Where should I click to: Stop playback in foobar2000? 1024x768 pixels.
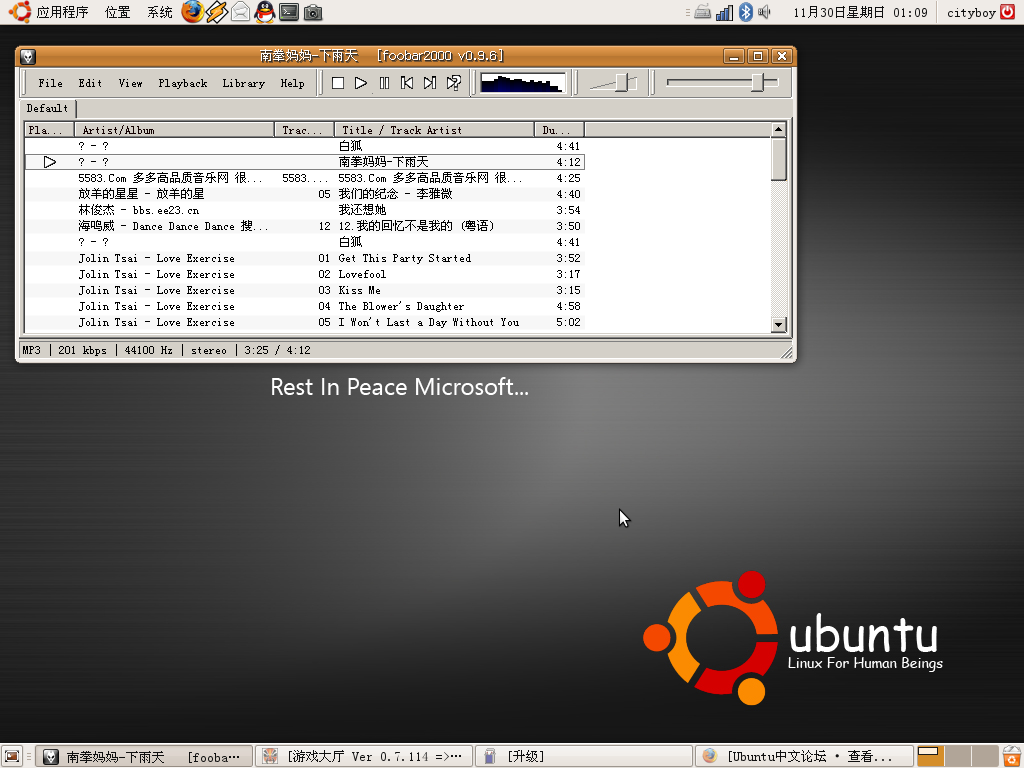(338, 83)
